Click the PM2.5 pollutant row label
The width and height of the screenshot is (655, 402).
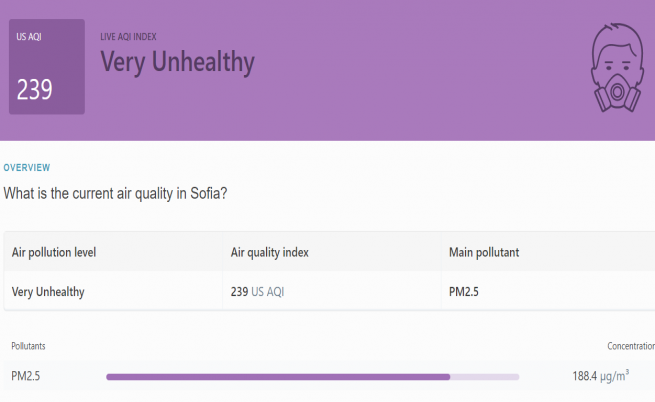click(x=25, y=376)
